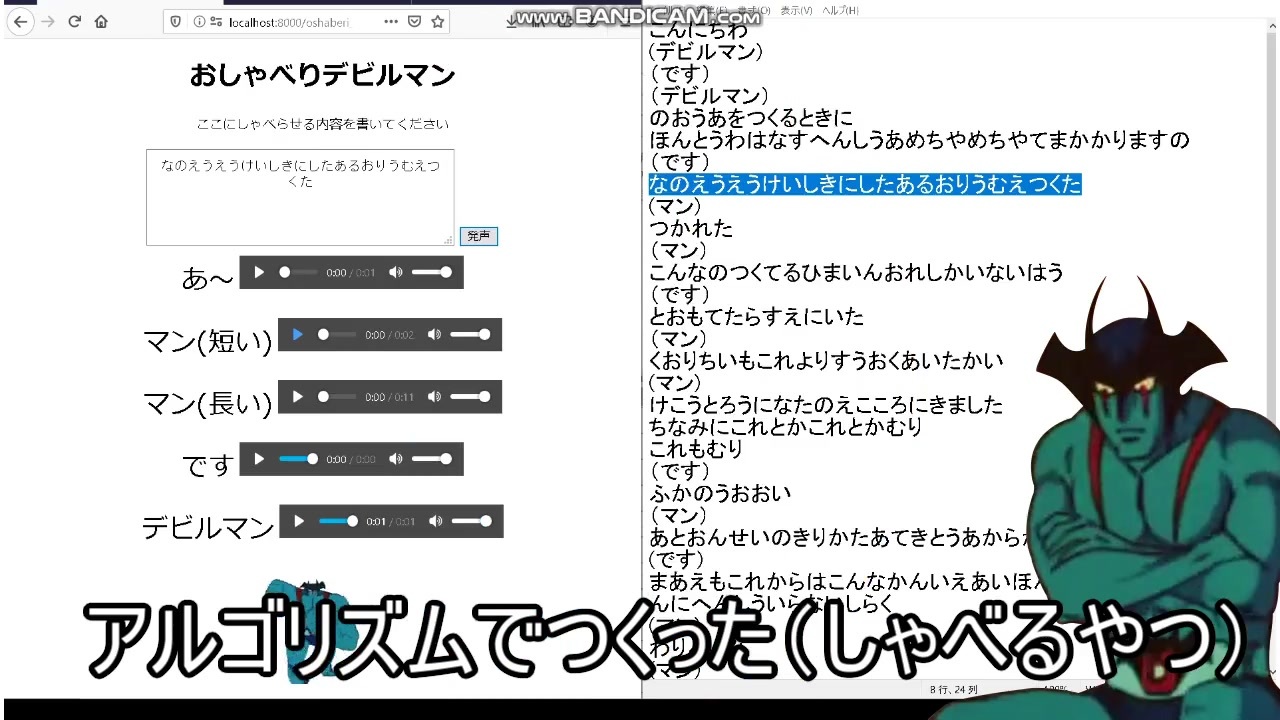Play the マン(短い) audio clip
The width and height of the screenshot is (1280, 720).
[297, 334]
